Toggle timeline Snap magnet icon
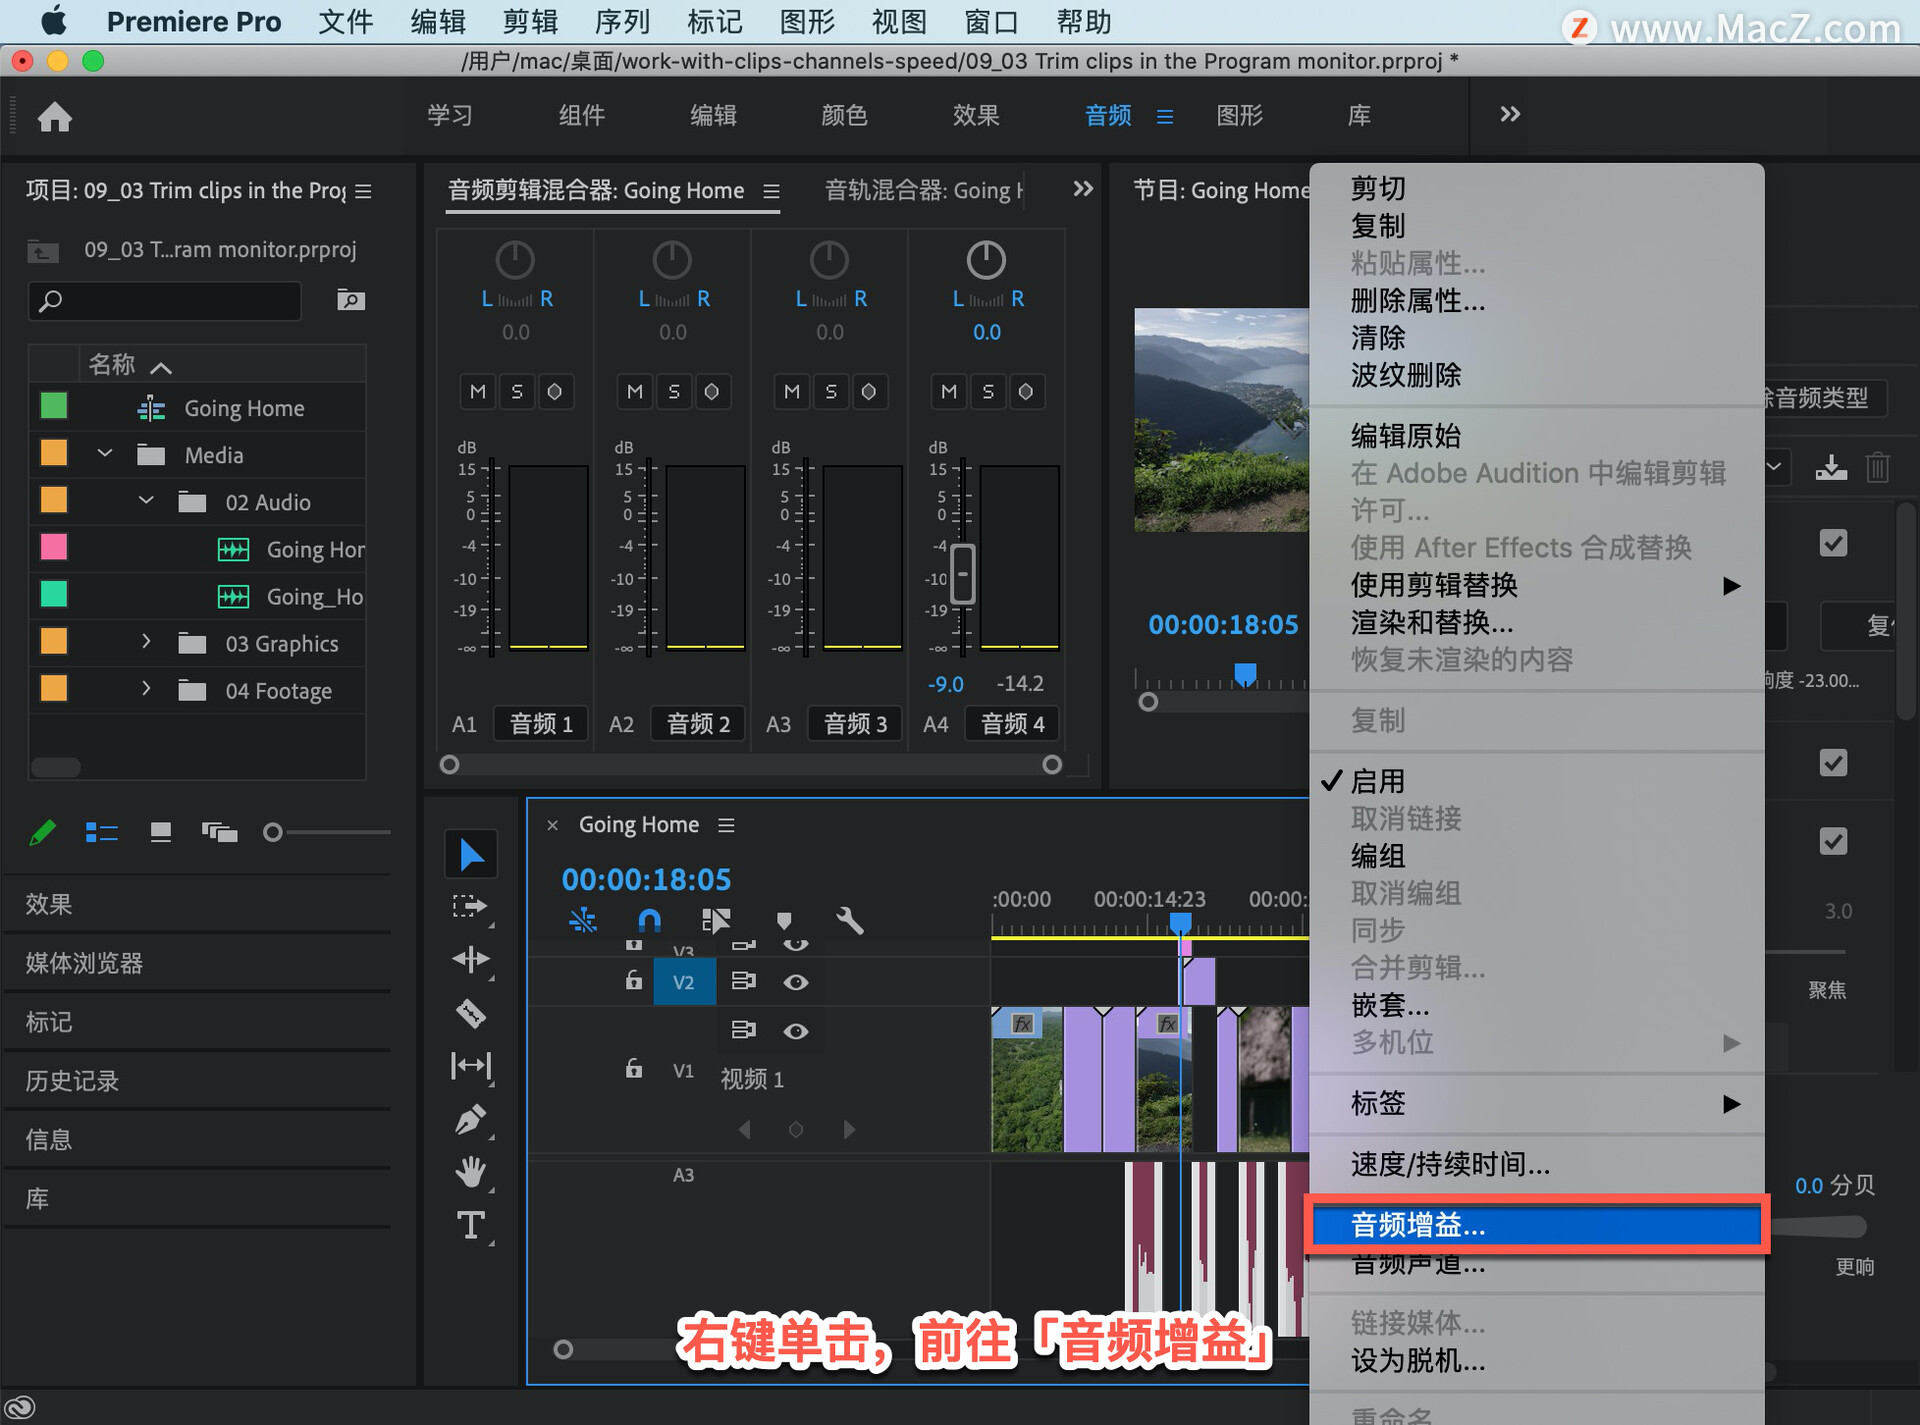Screen dimensions: 1920x1425 [649, 920]
